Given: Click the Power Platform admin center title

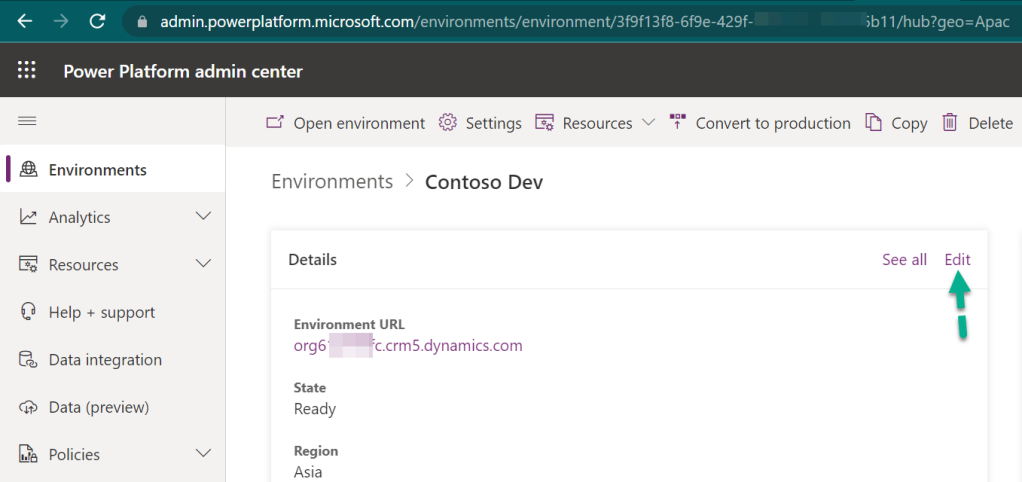Looking at the screenshot, I should pos(183,71).
